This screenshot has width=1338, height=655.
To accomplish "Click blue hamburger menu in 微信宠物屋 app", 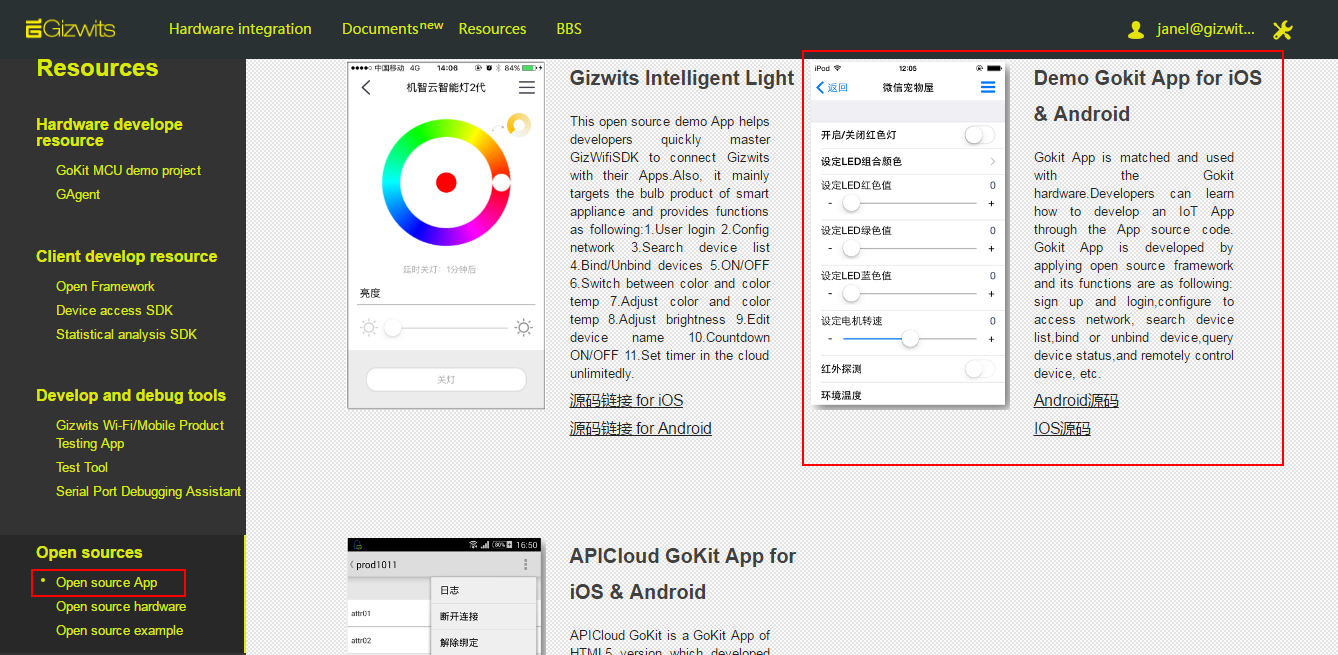I will 989,87.
